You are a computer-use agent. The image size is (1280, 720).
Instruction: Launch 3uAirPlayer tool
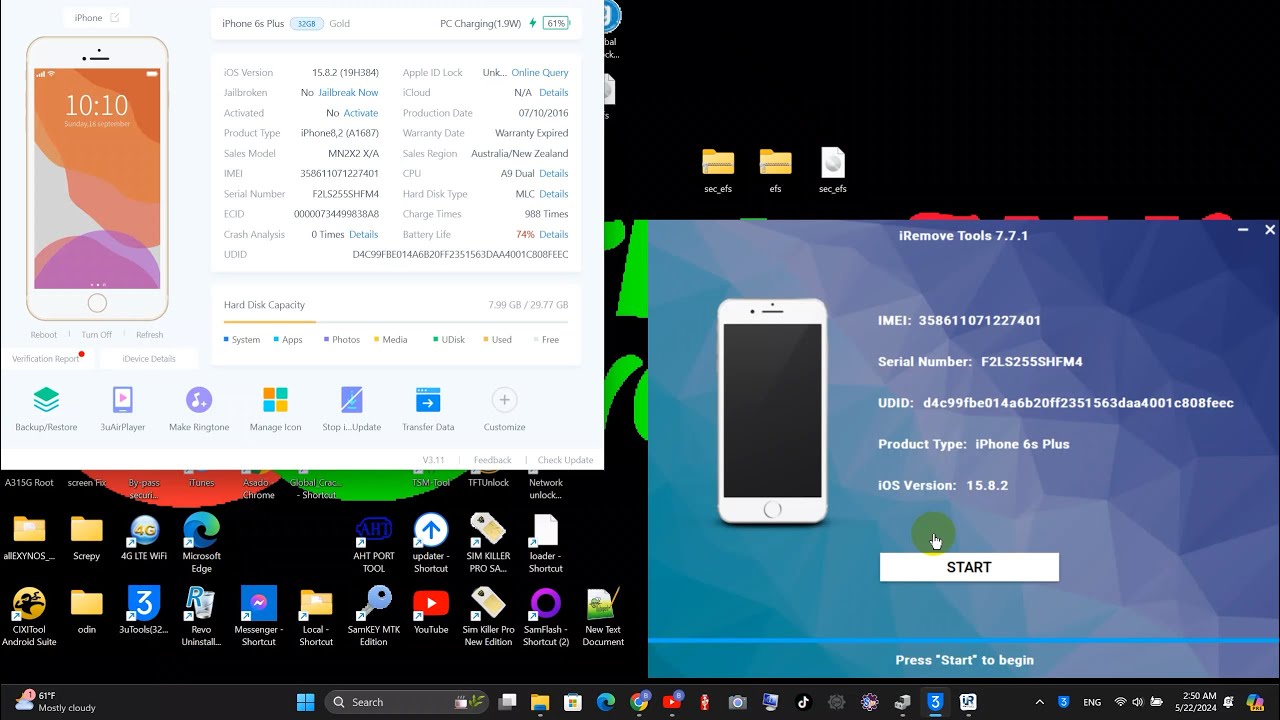pos(122,409)
